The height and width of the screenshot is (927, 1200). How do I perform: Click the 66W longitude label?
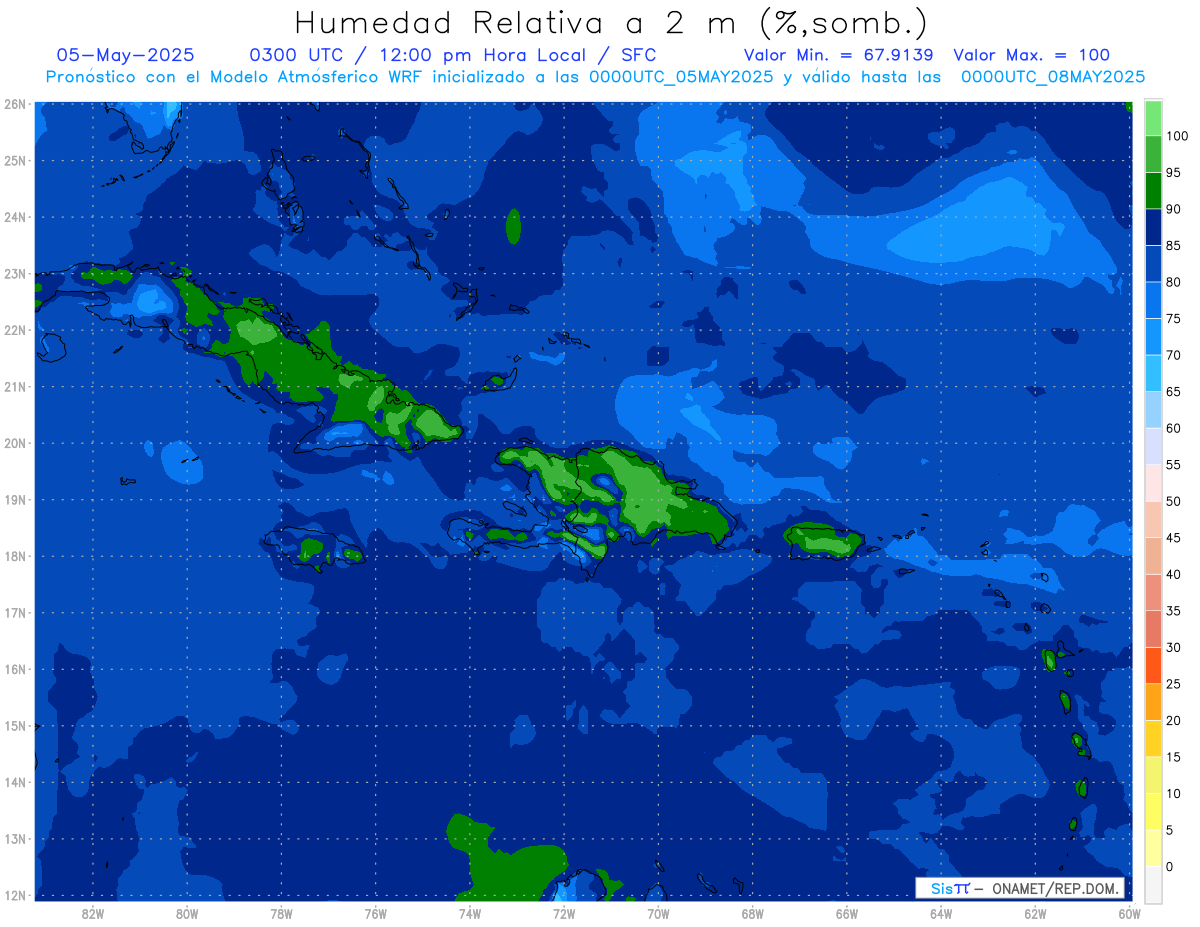pos(847,914)
